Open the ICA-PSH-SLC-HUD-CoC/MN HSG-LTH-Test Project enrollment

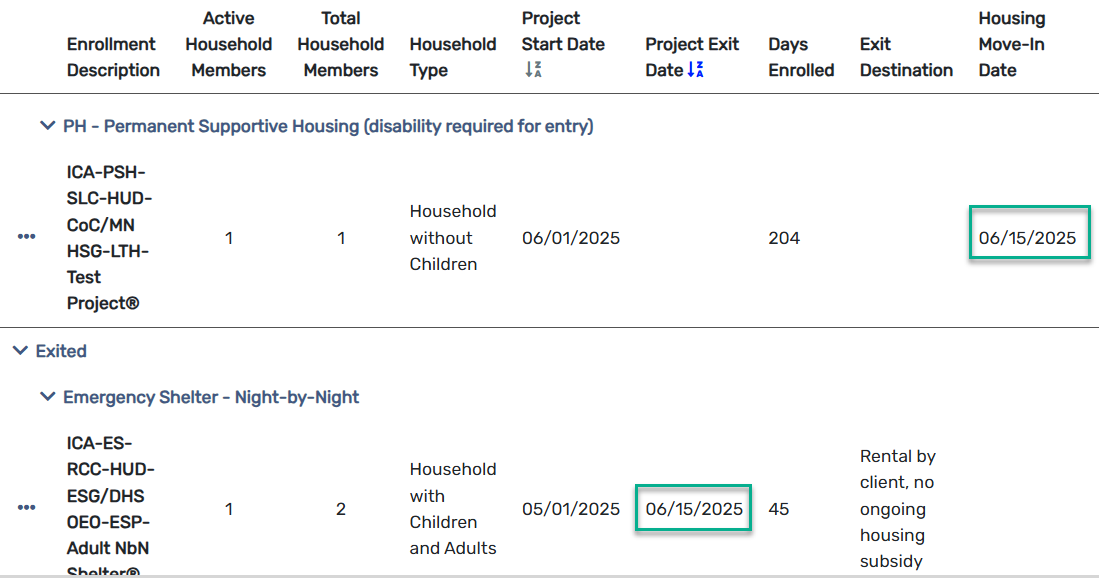click(x=109, y=238)
